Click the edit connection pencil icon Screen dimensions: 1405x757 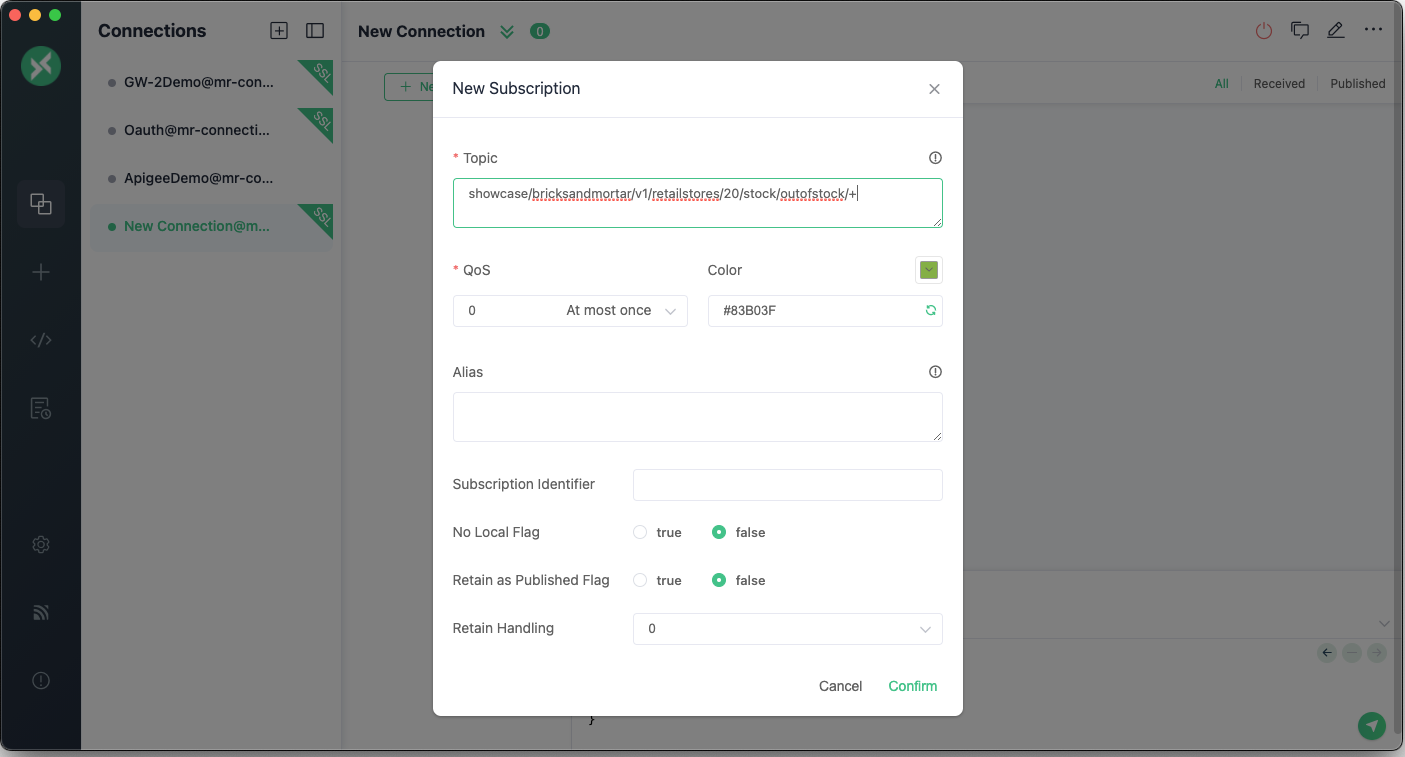click(1335, 31)
